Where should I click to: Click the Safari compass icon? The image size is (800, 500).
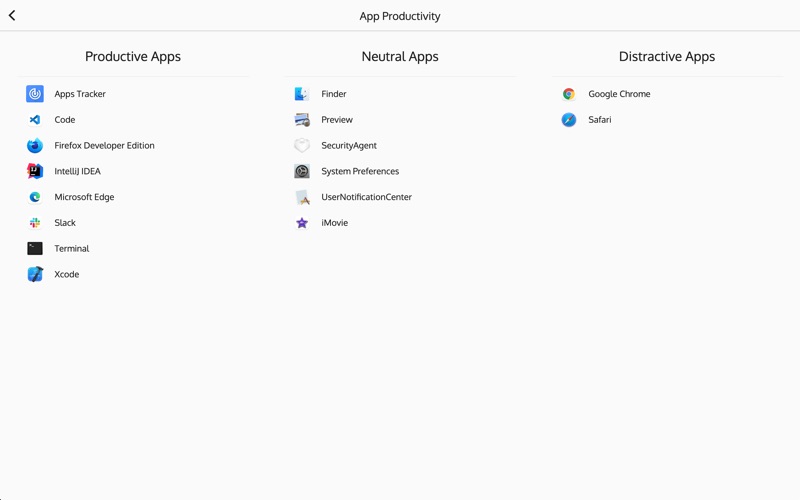pos(568,119)
